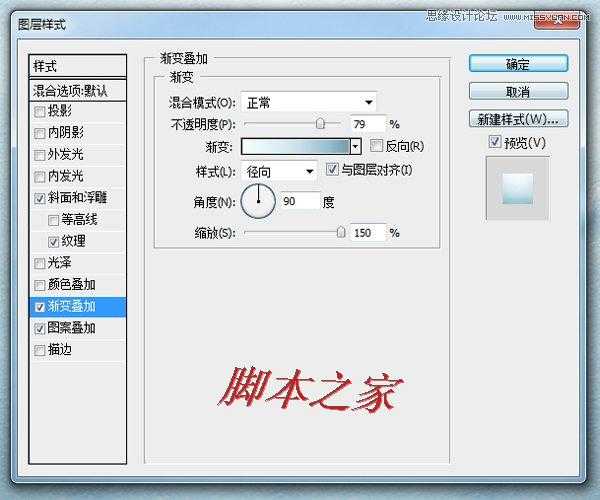Open the 投影 settings row label
This screenshot has height=500, width=600.
[x=60, y=111]
